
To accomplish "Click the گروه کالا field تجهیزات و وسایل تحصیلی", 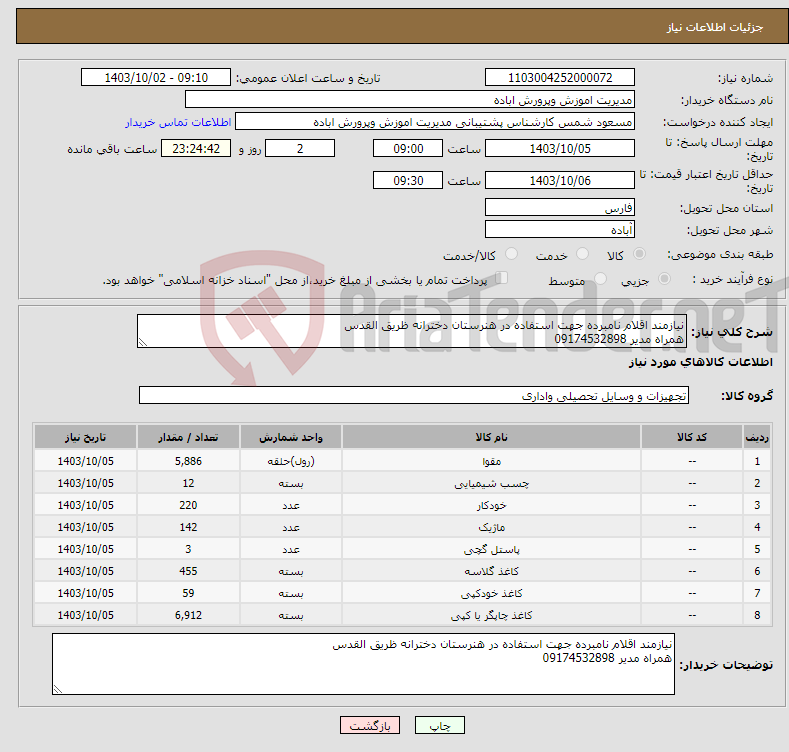I will pyautogui.click(x=414, y=396).
